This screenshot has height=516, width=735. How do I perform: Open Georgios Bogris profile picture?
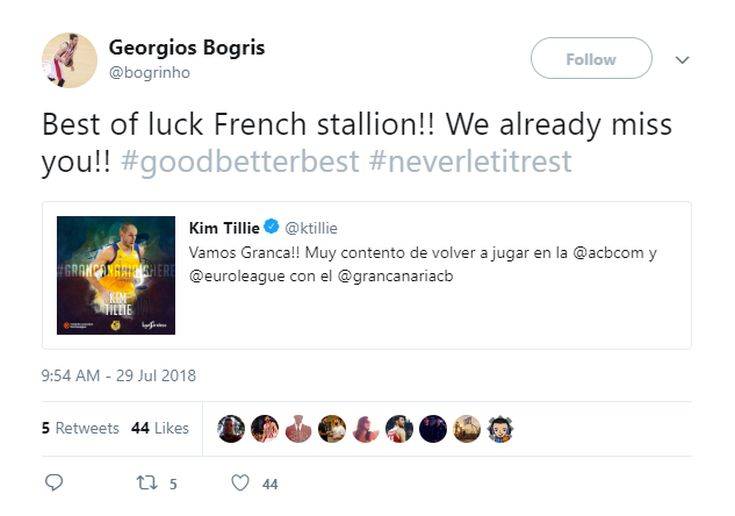(x=69, y=60)
